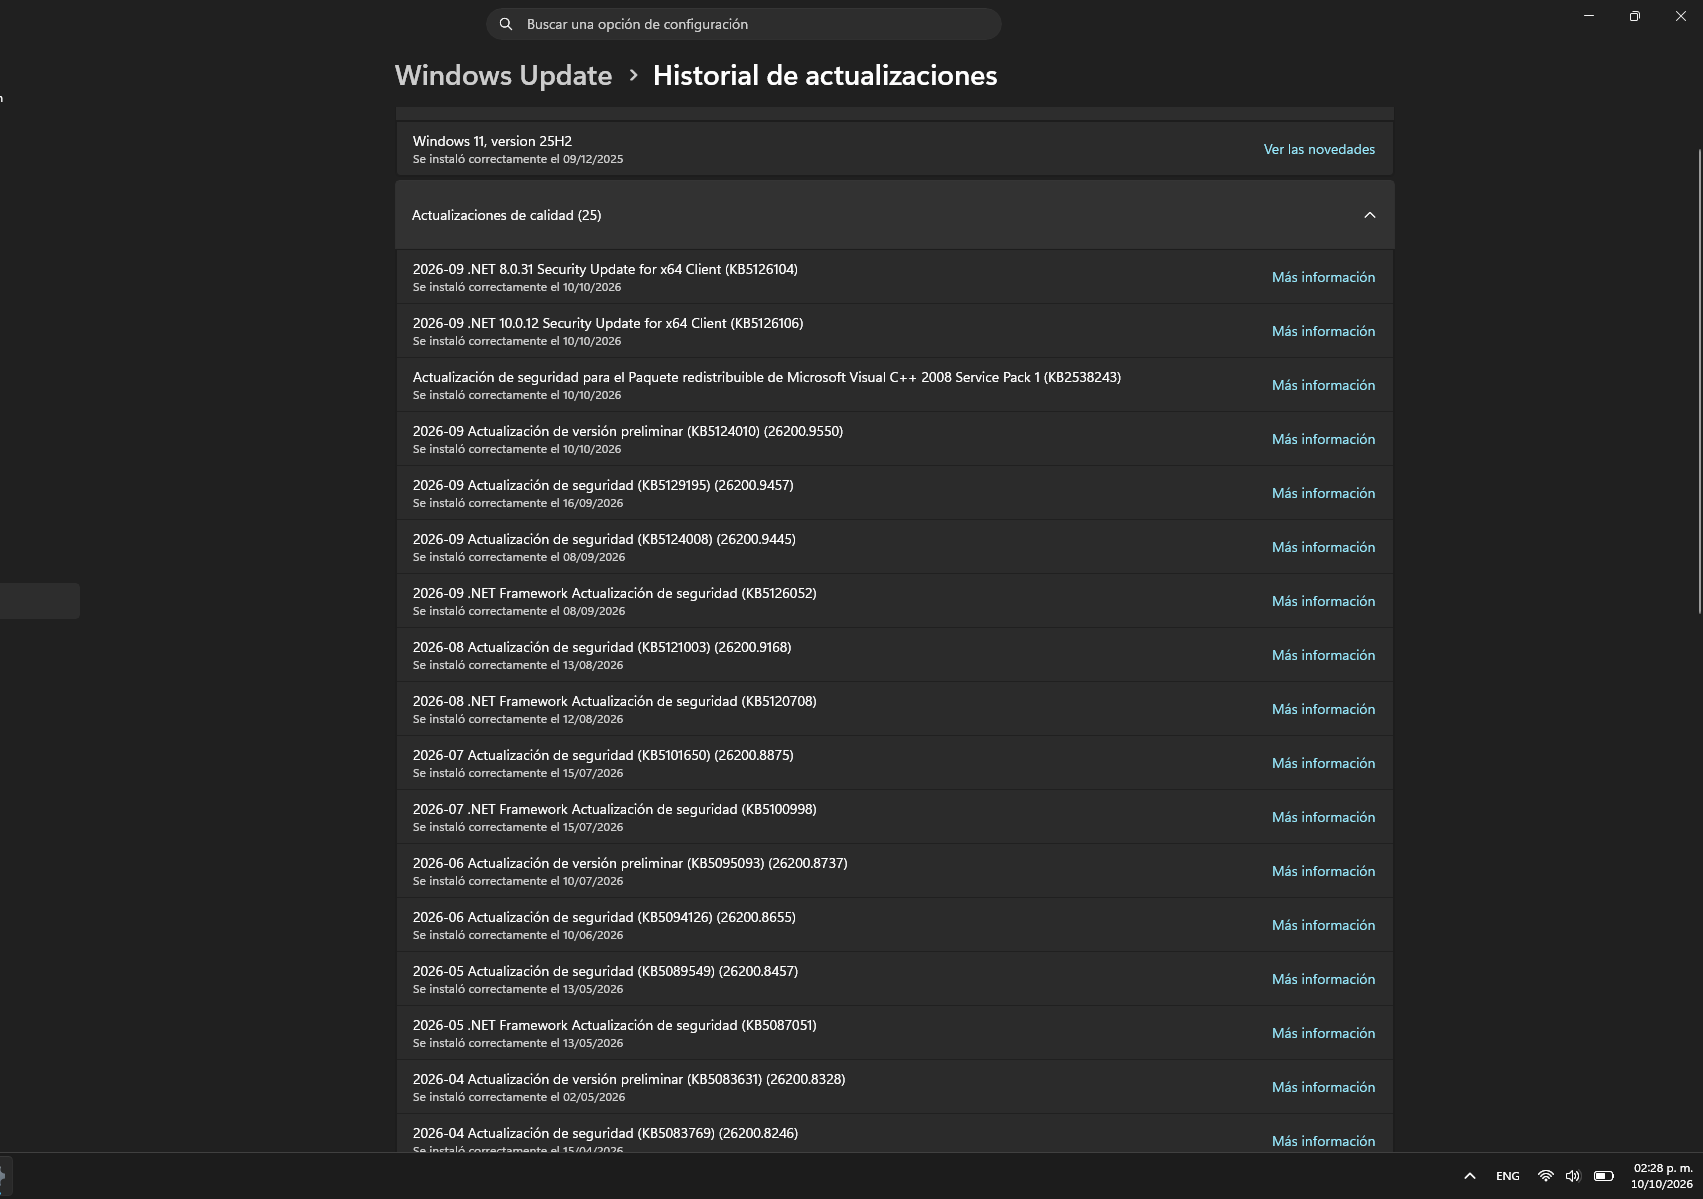Open the volume speaker icon
Screen dimensions: 1703x1199
tap(1573, 1176)
